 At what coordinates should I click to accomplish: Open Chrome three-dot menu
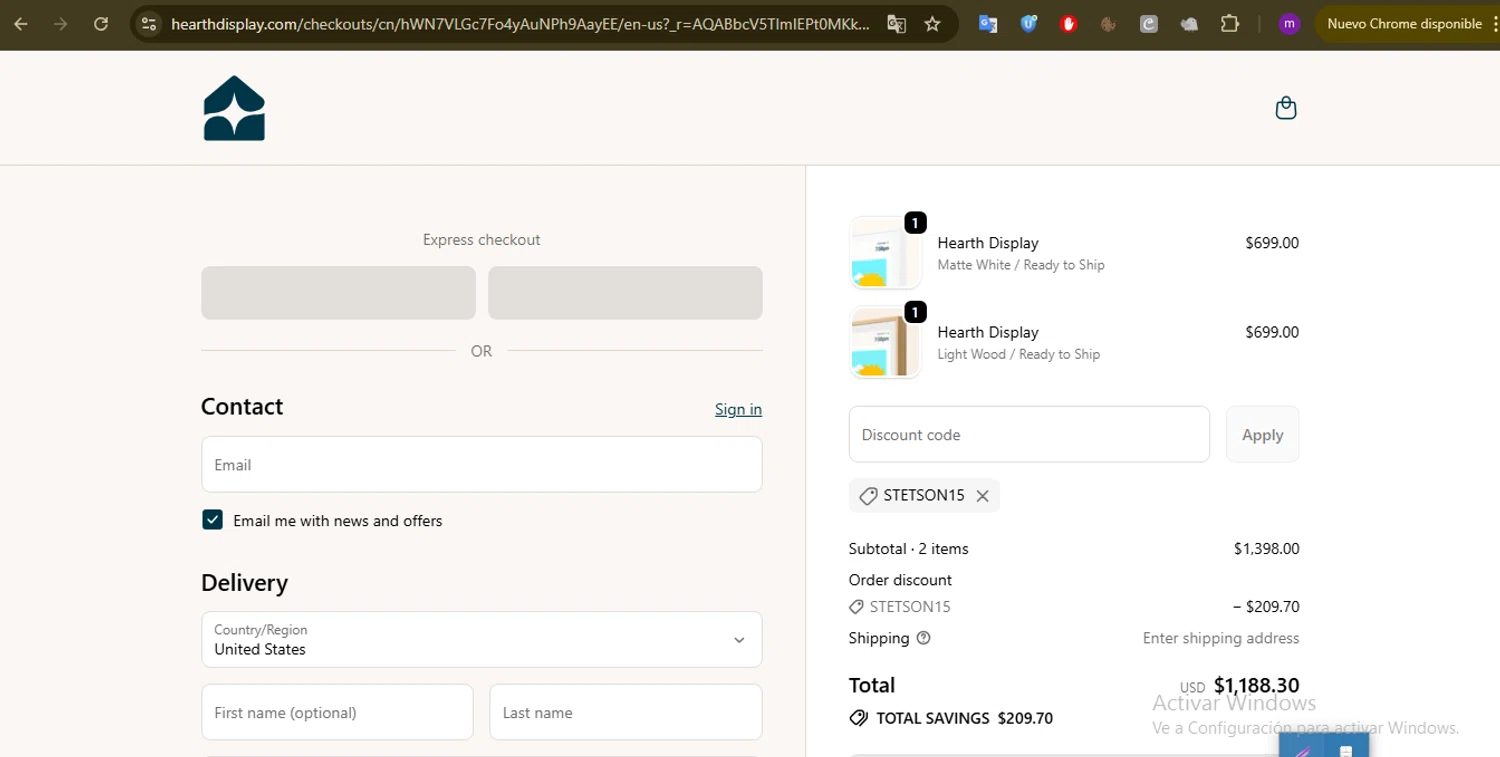point(1496,24)
